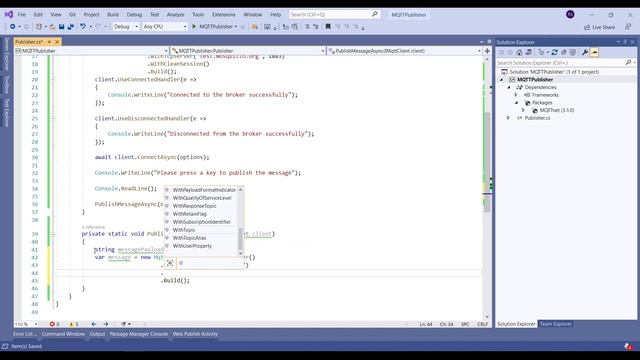Click Pending Changes Filter icon in Solution Explorer
This screenshot has width=640, height=360.
(542, 52)
